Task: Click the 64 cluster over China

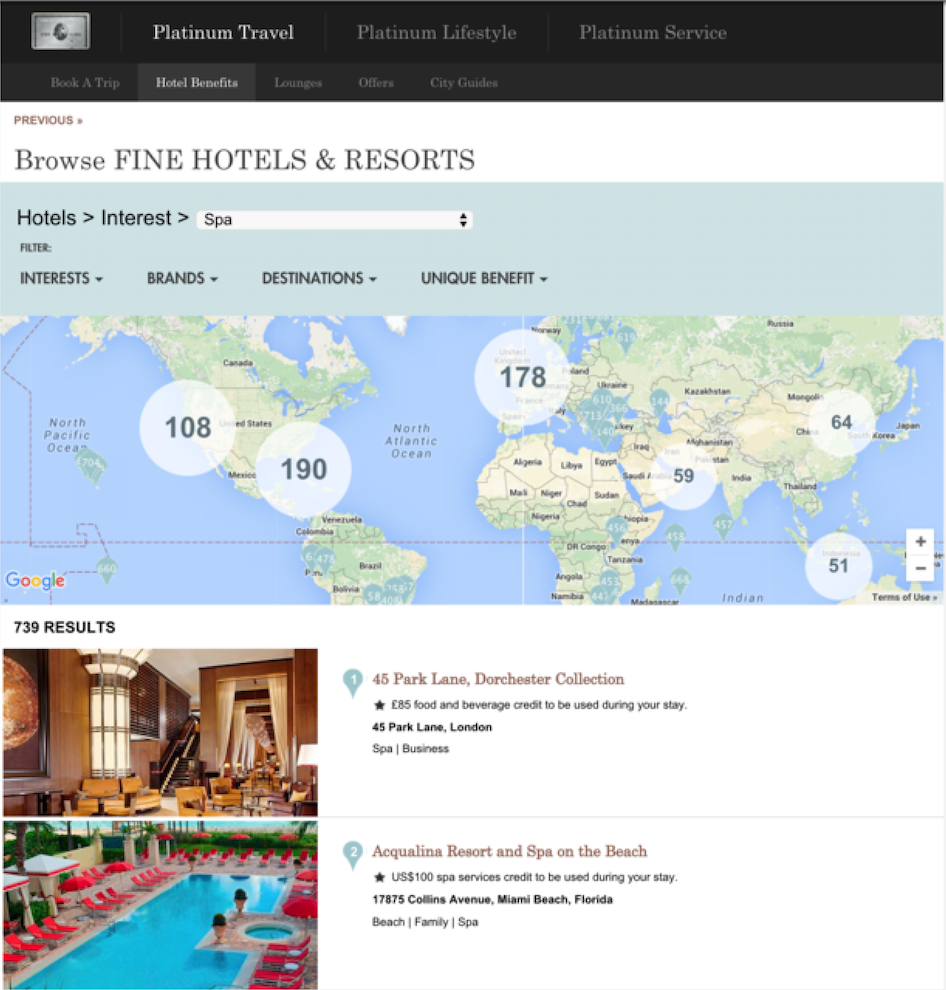Action: 841,422
